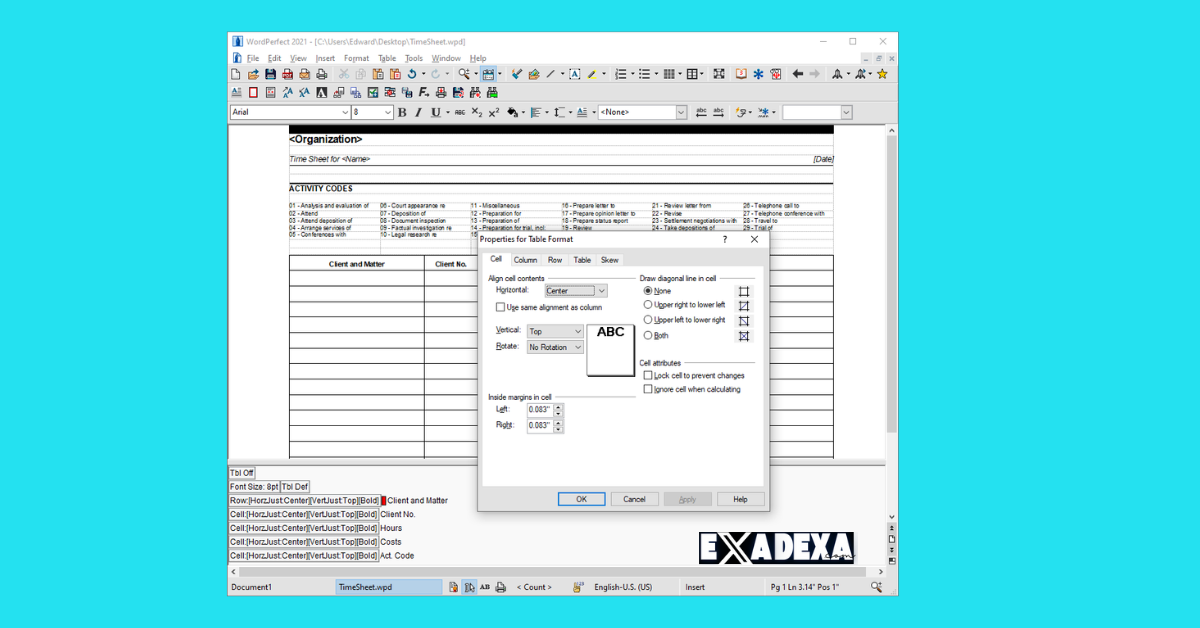Open the Table menu
Screen dimensions: 1200x628
pyautogui.click(x=387, y=58)
